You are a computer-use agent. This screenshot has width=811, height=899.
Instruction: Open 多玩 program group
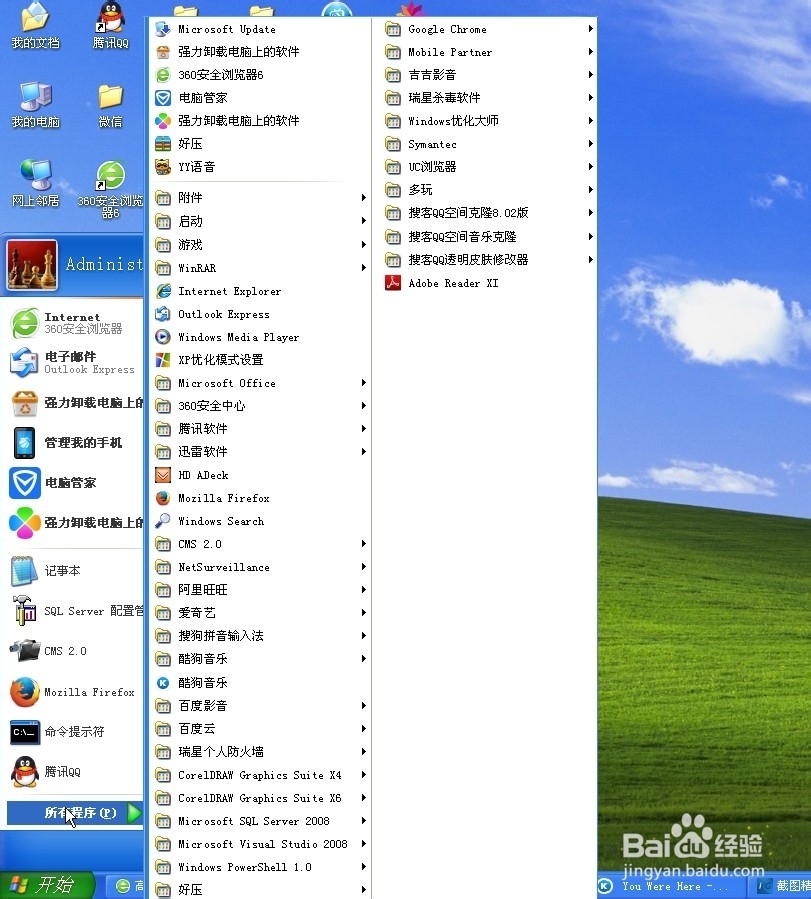tap(490, 190)
